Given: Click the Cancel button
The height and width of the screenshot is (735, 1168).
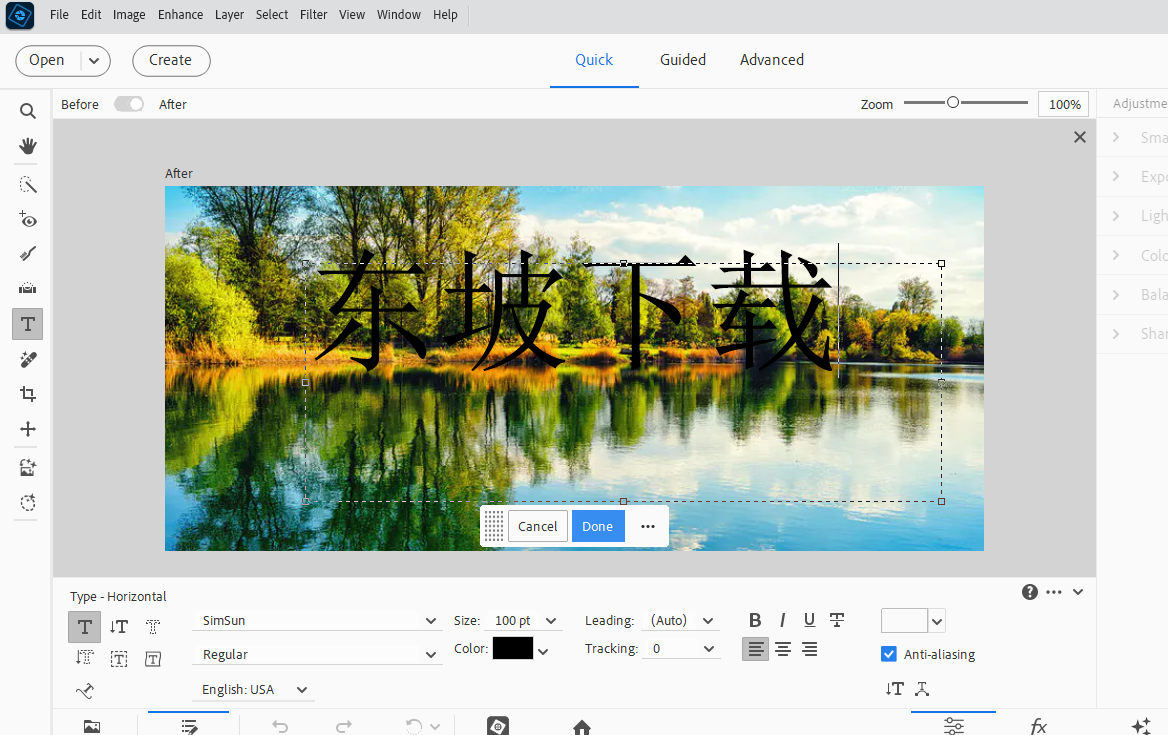Looking at the screenshot, I should pyautogui.click(x=538, y=526).
